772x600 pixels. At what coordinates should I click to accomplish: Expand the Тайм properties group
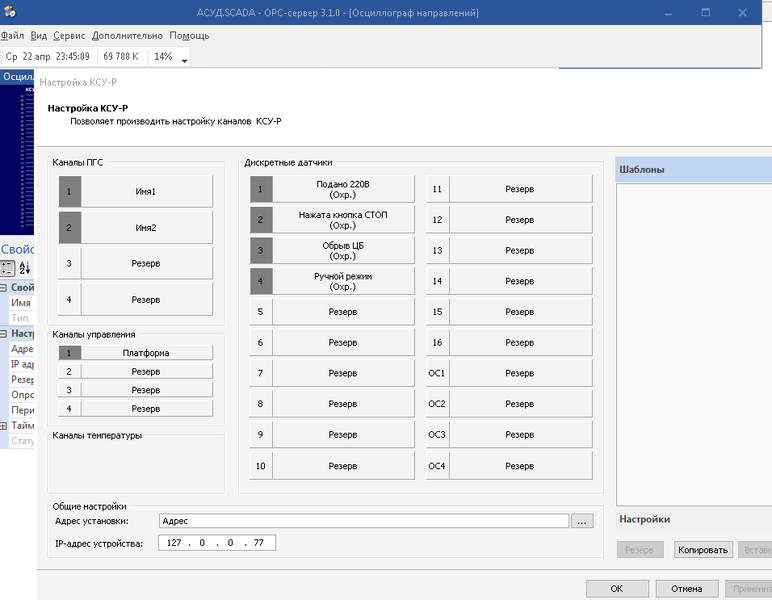pyautogui.click(x=3, y=426)
